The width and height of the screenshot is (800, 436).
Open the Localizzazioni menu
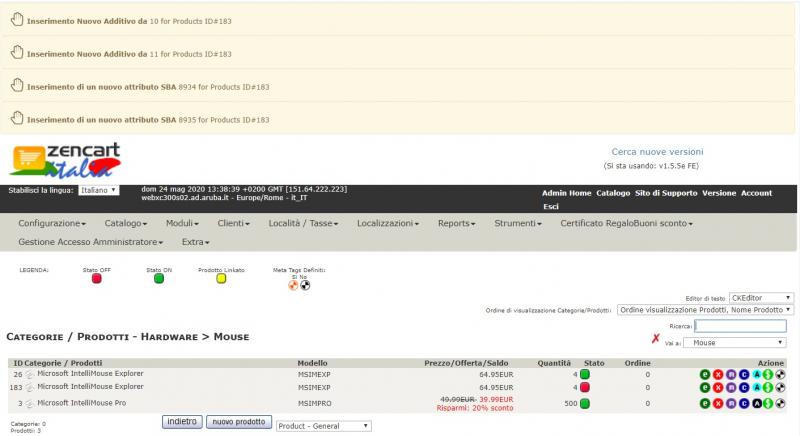(388, 223)
